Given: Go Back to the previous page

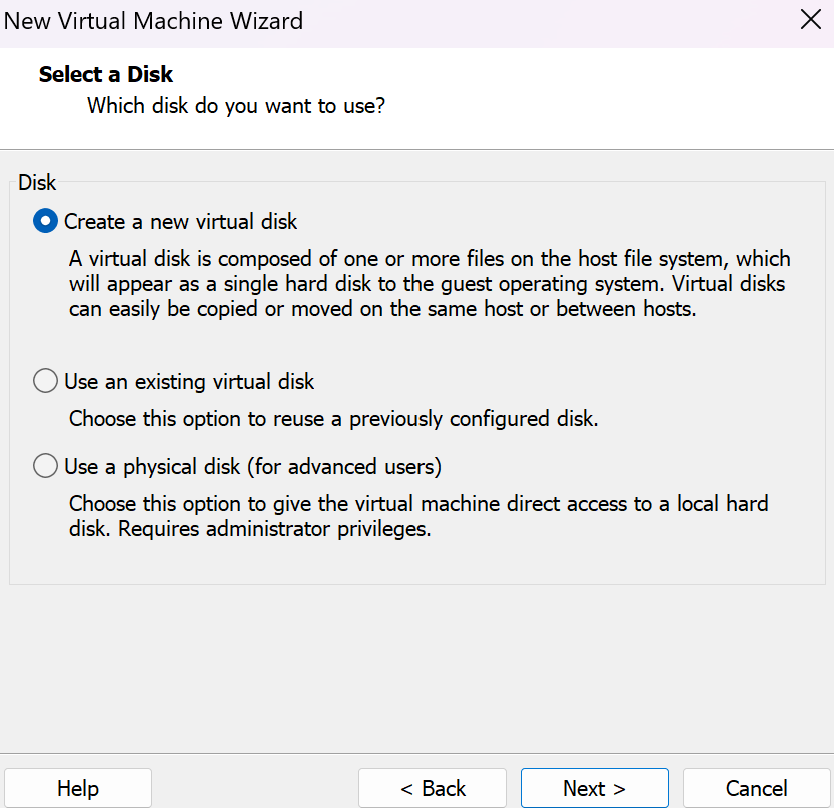Looking at the screenshot, I should [432, 788].
